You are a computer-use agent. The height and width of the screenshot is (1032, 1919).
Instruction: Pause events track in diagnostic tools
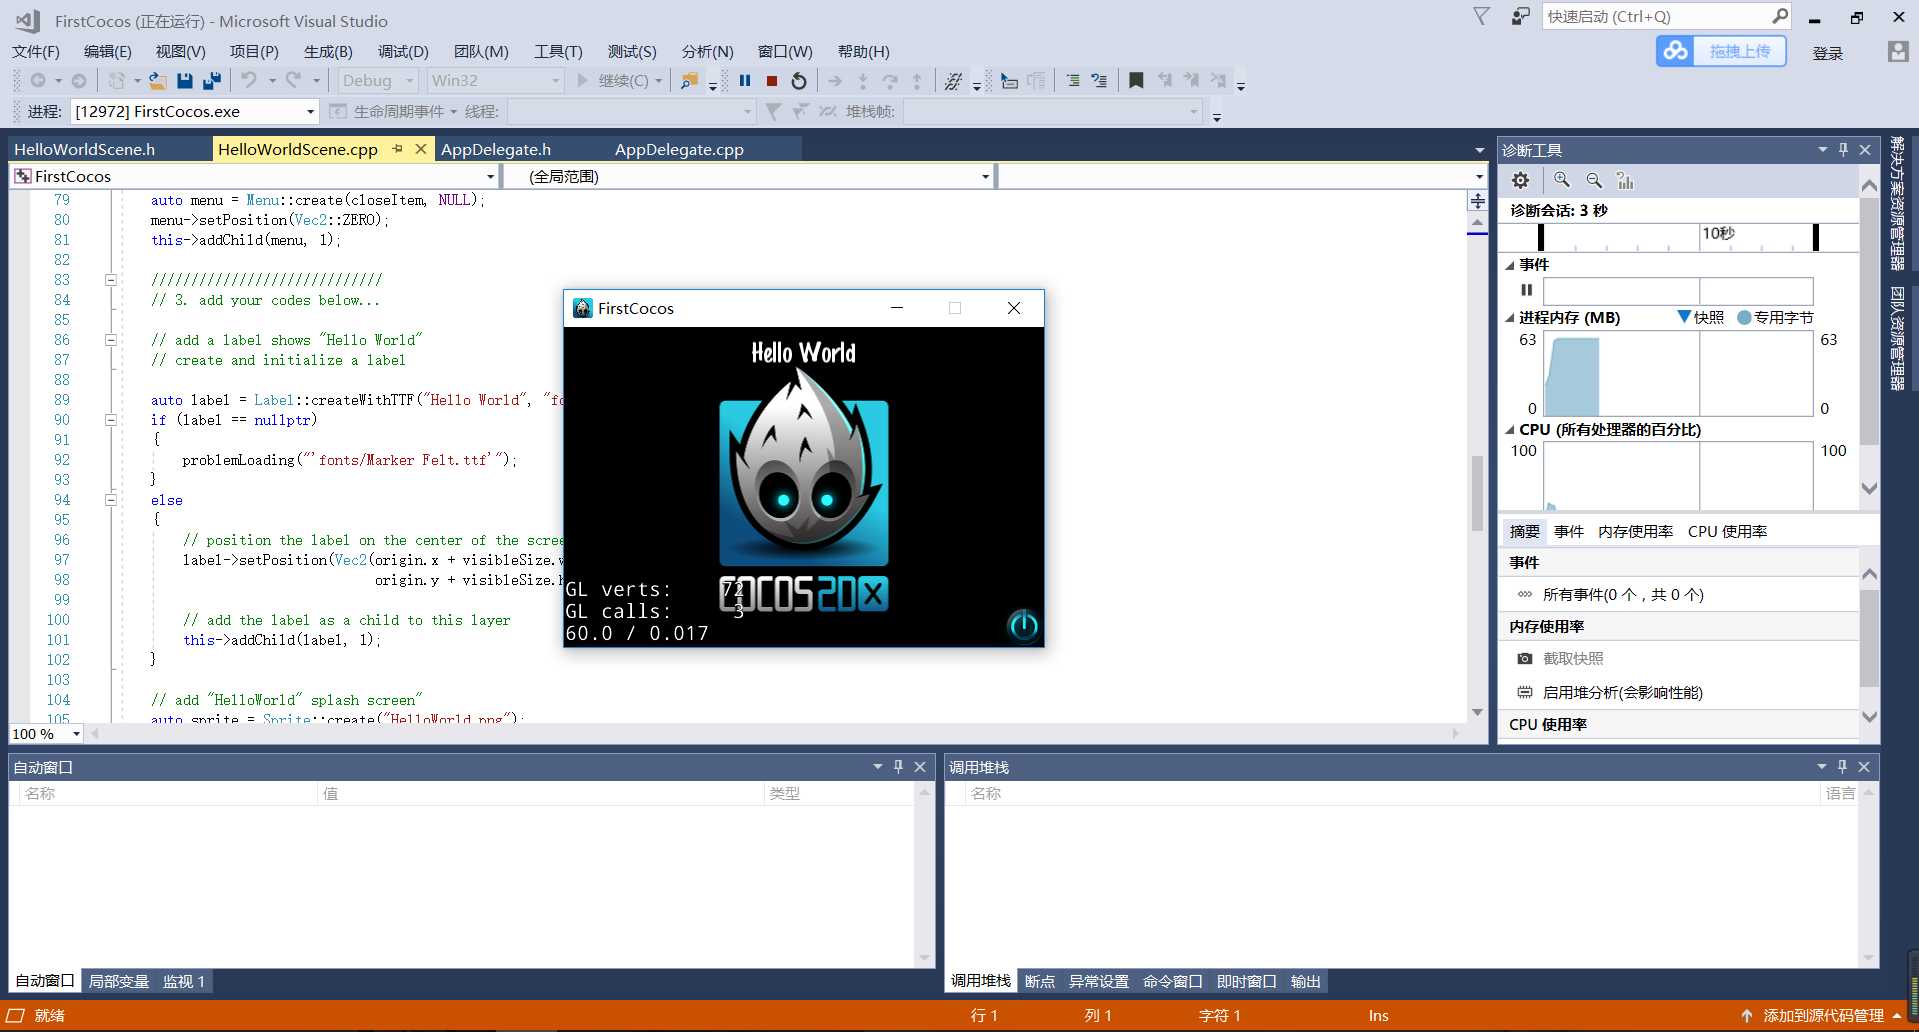(x=1526, y=290)
